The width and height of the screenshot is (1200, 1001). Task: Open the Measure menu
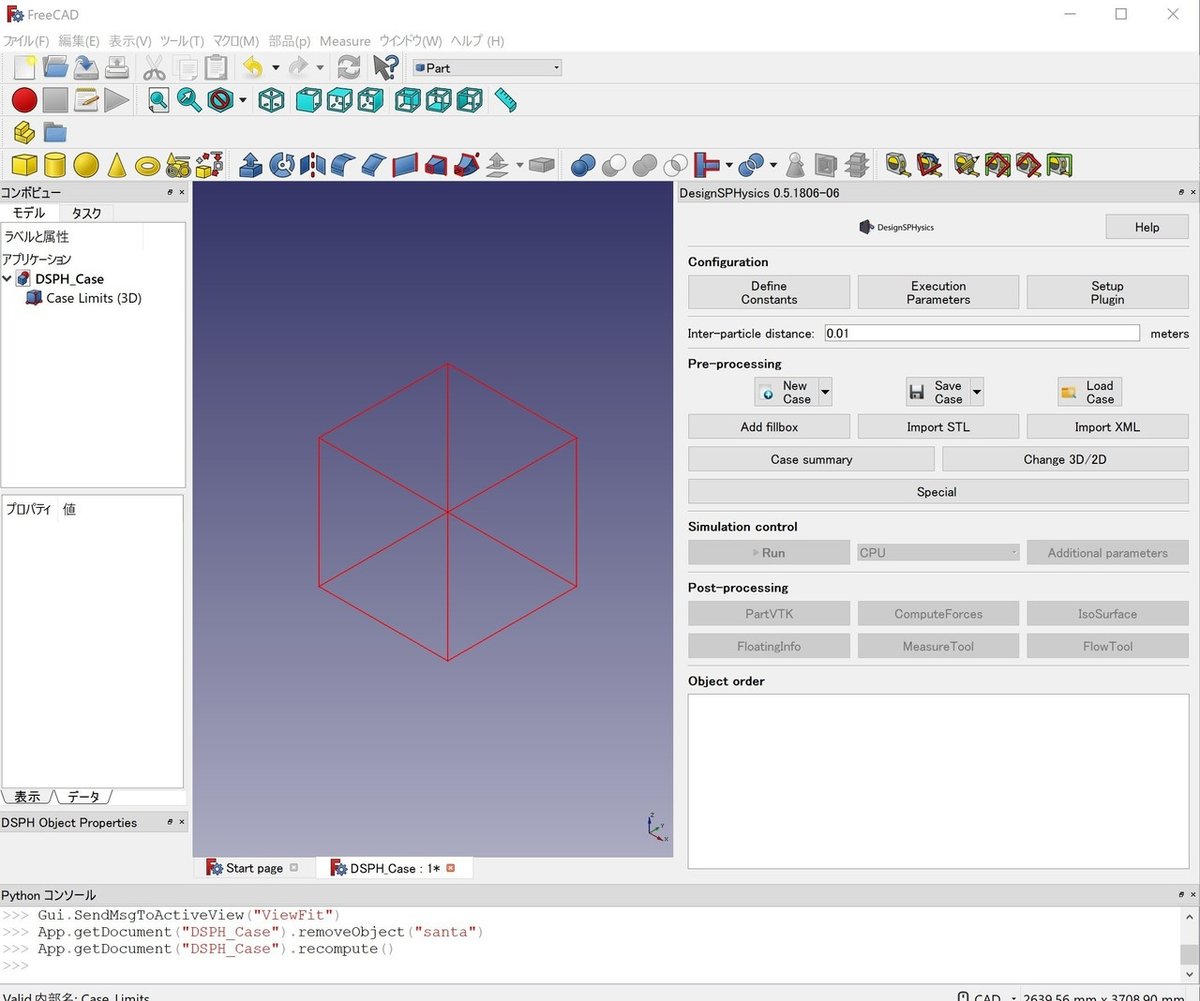point(345,41)
